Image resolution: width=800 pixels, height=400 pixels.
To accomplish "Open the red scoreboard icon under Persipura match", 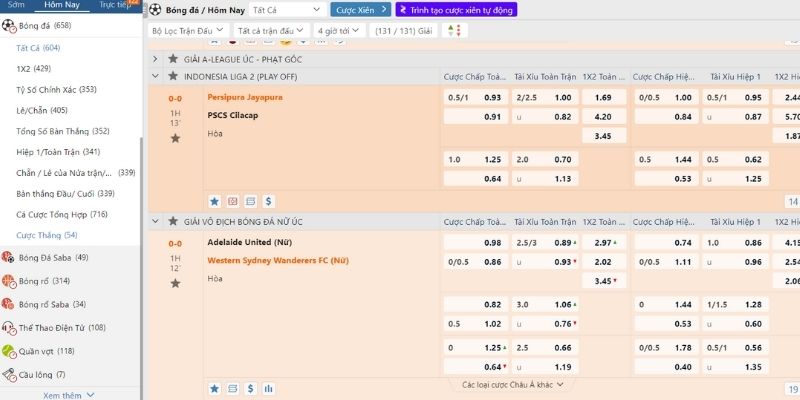I will point(233,202).
